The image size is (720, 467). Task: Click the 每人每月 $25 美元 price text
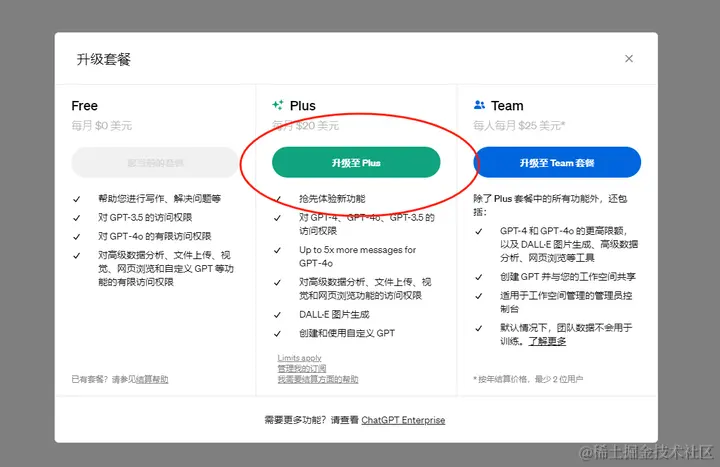click(519, 125)
